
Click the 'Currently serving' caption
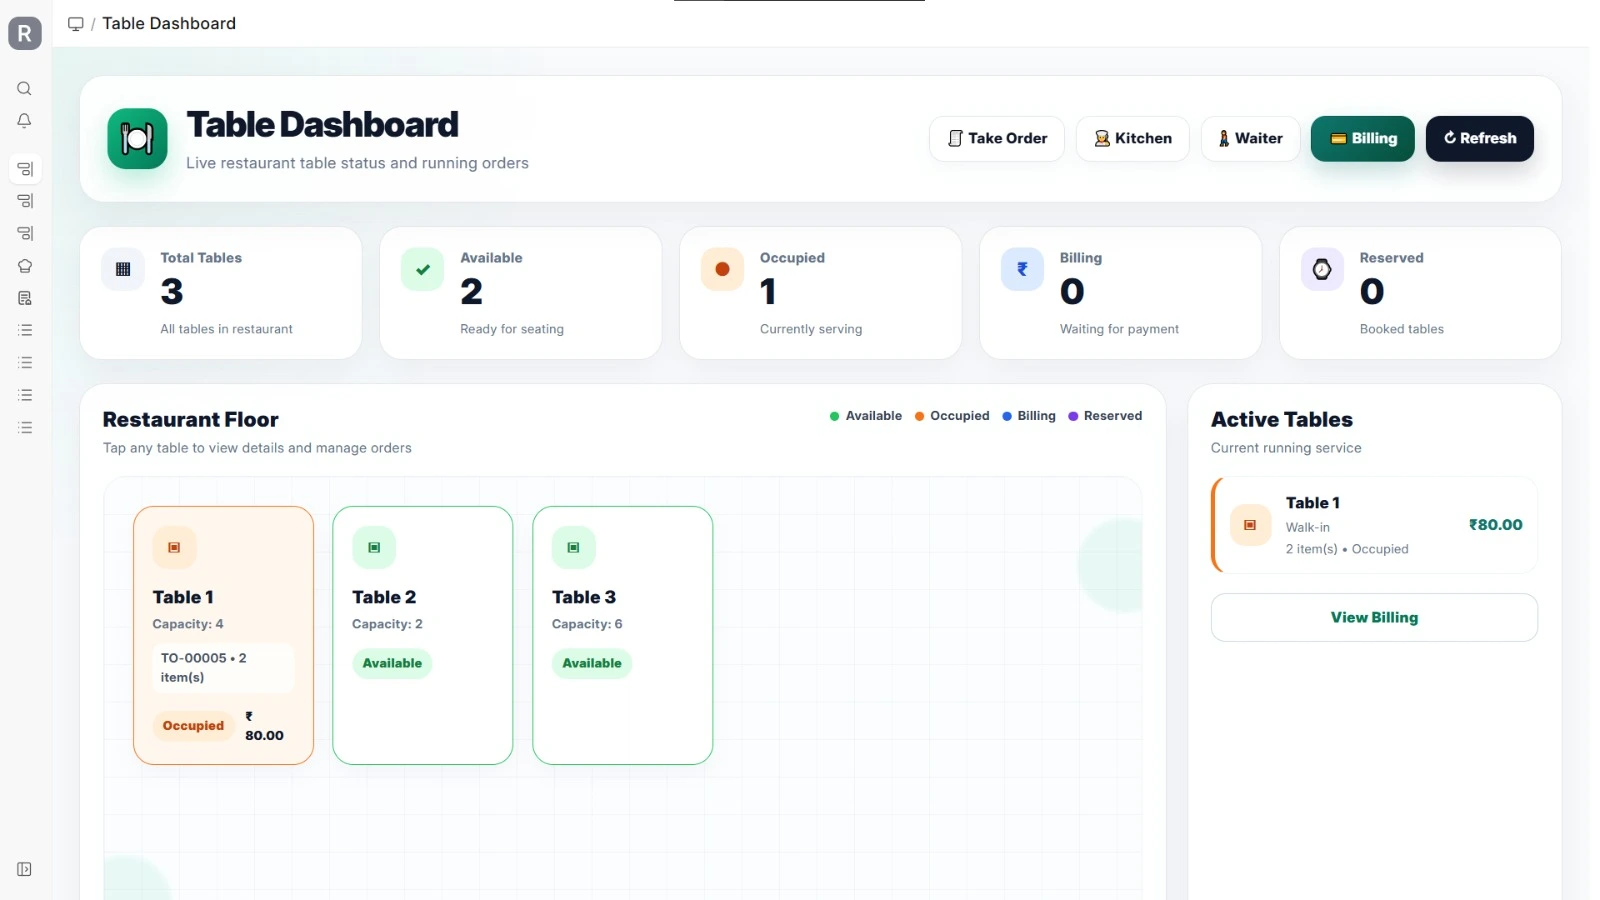811,329
